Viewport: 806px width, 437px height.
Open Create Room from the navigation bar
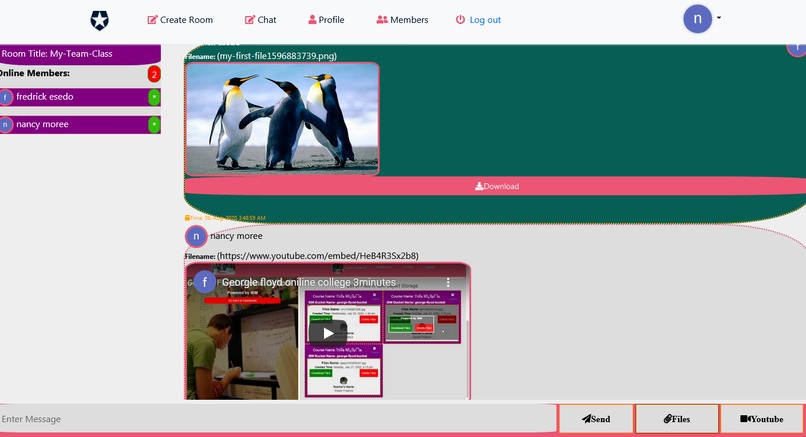(180, 20)
